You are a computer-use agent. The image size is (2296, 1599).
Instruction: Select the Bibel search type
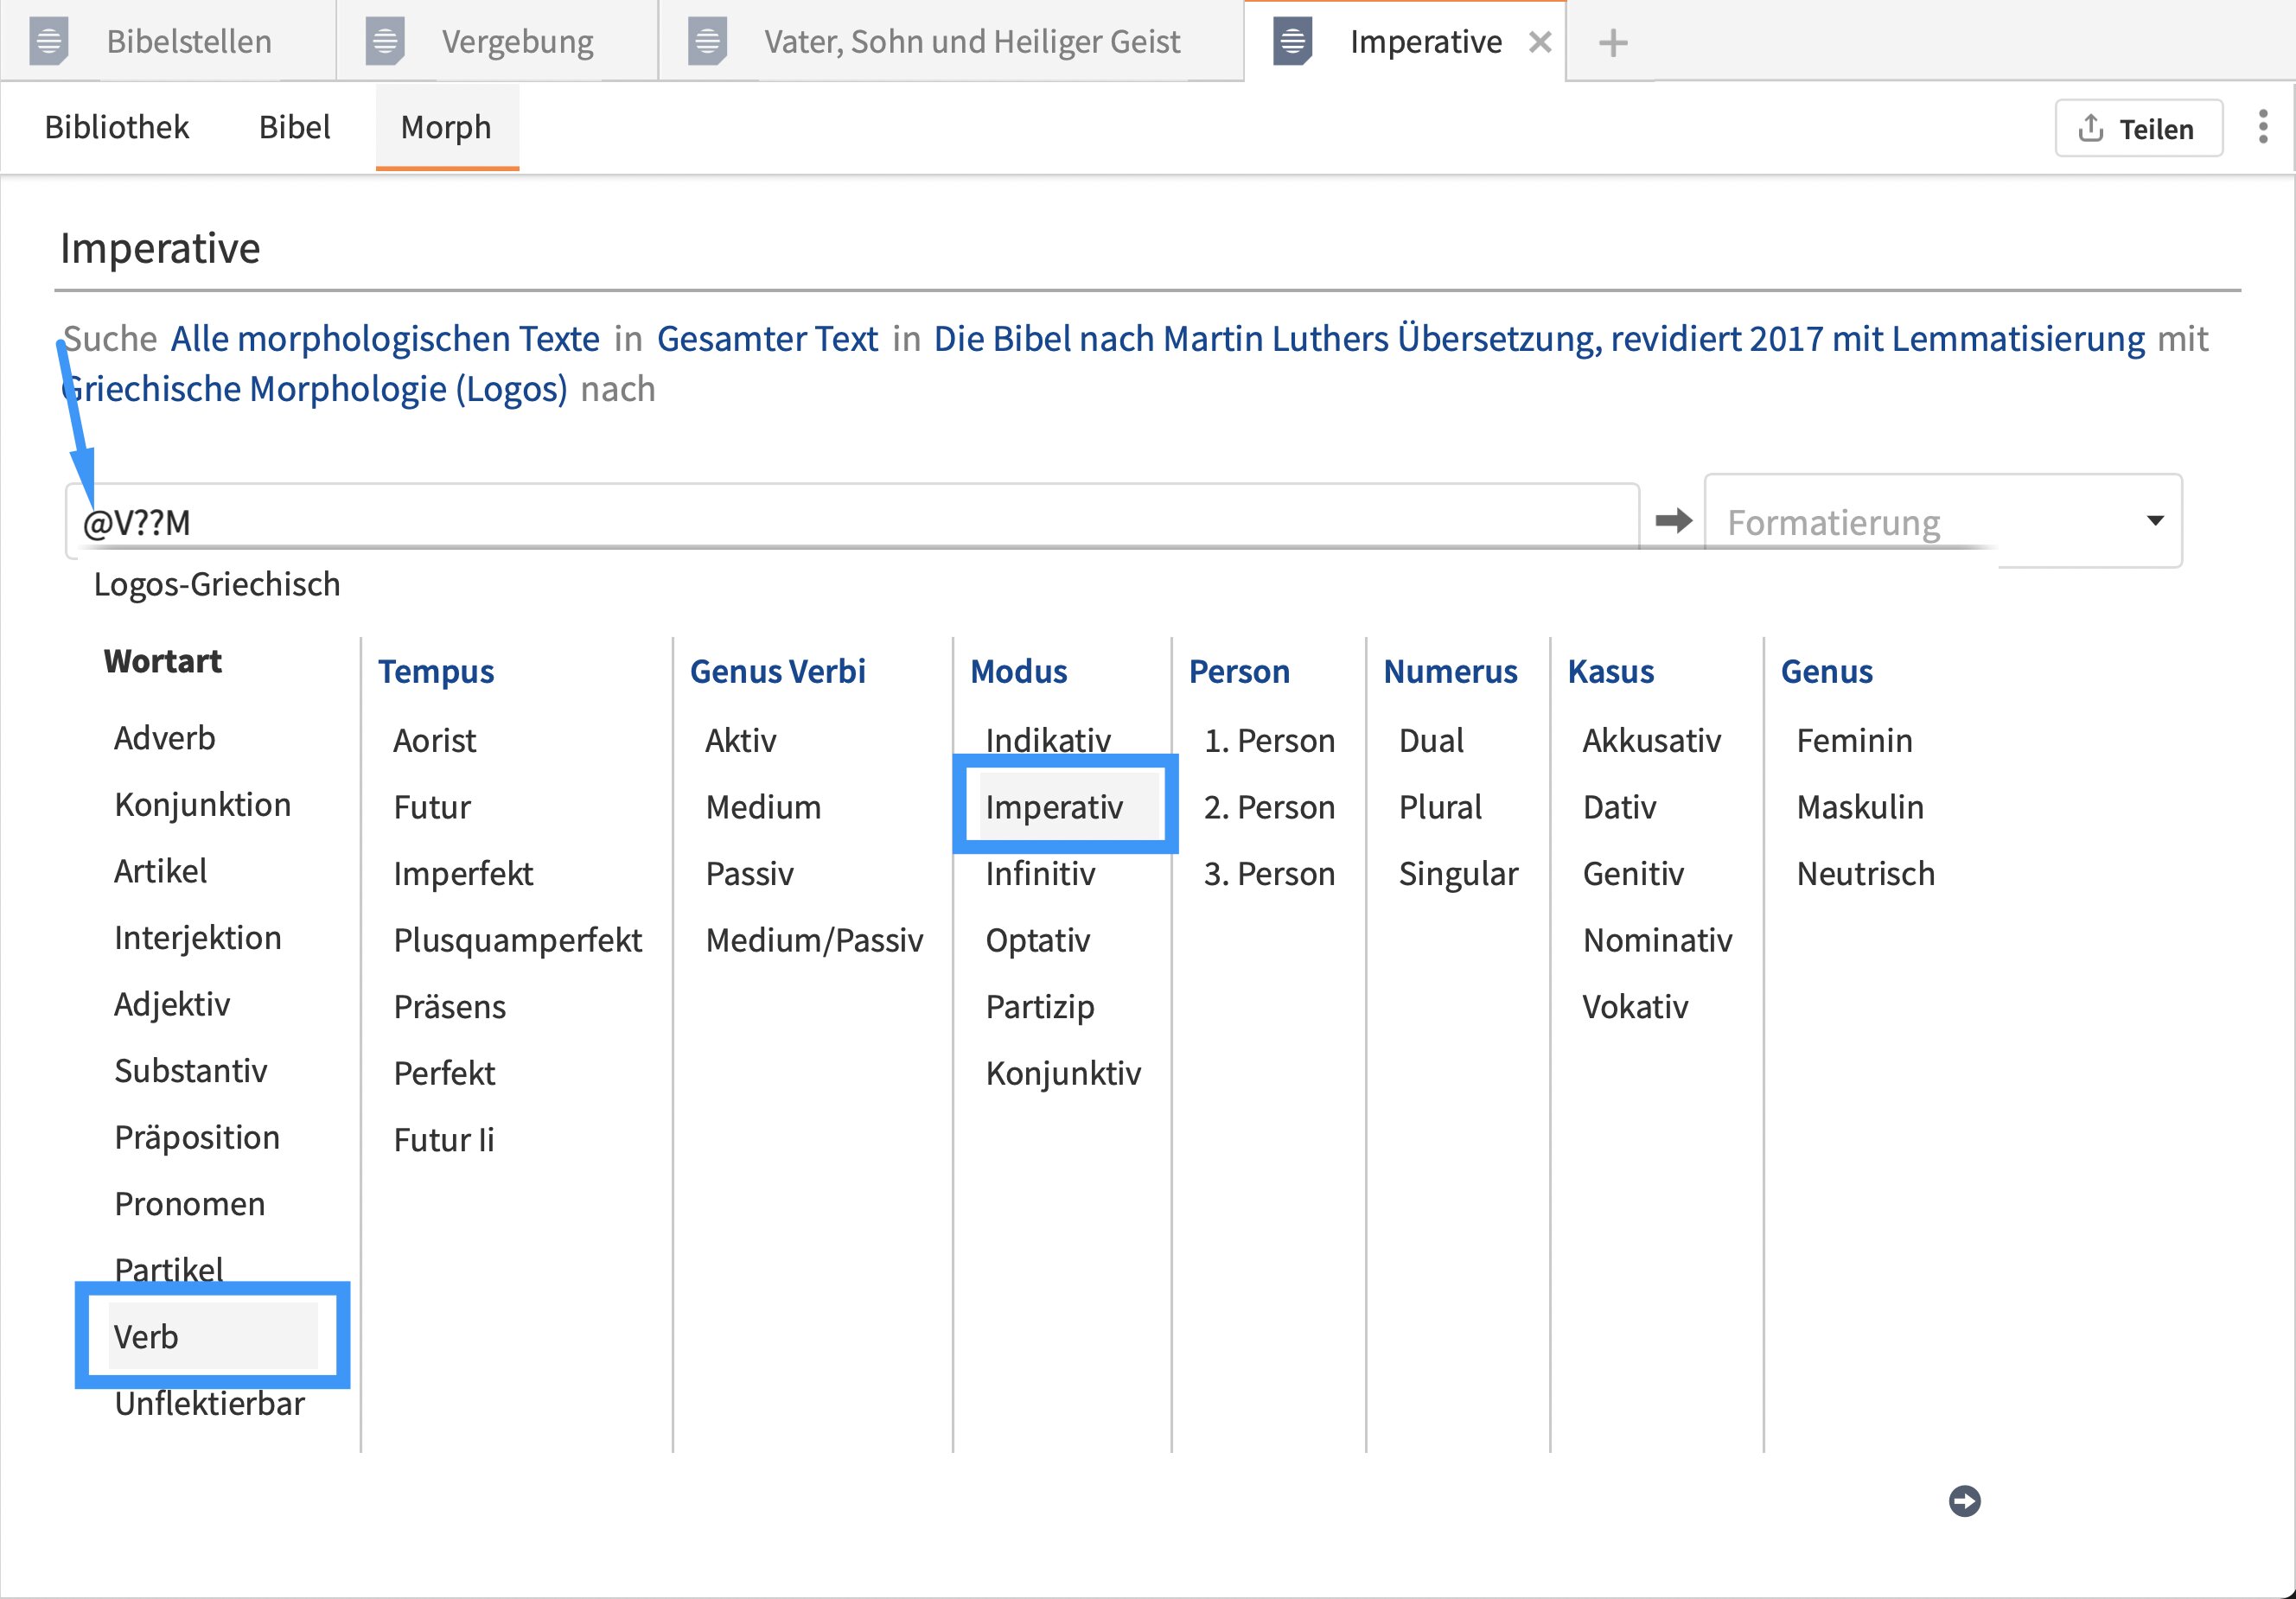pyautogui.click(x=294, y=127)
